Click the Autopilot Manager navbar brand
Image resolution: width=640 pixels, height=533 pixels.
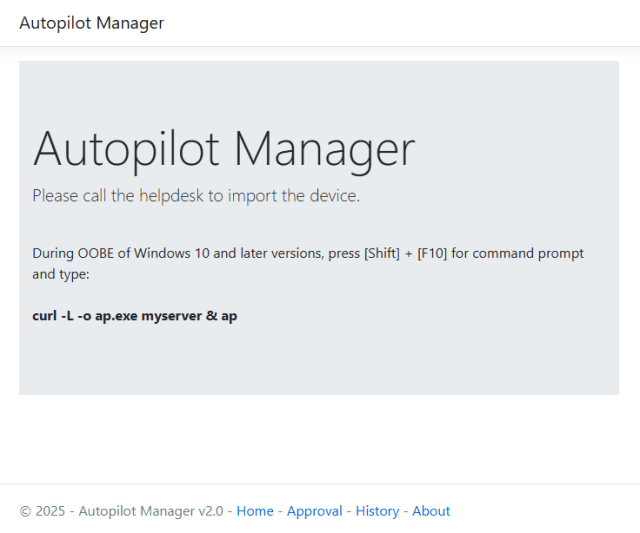click(x=92, y=23)
